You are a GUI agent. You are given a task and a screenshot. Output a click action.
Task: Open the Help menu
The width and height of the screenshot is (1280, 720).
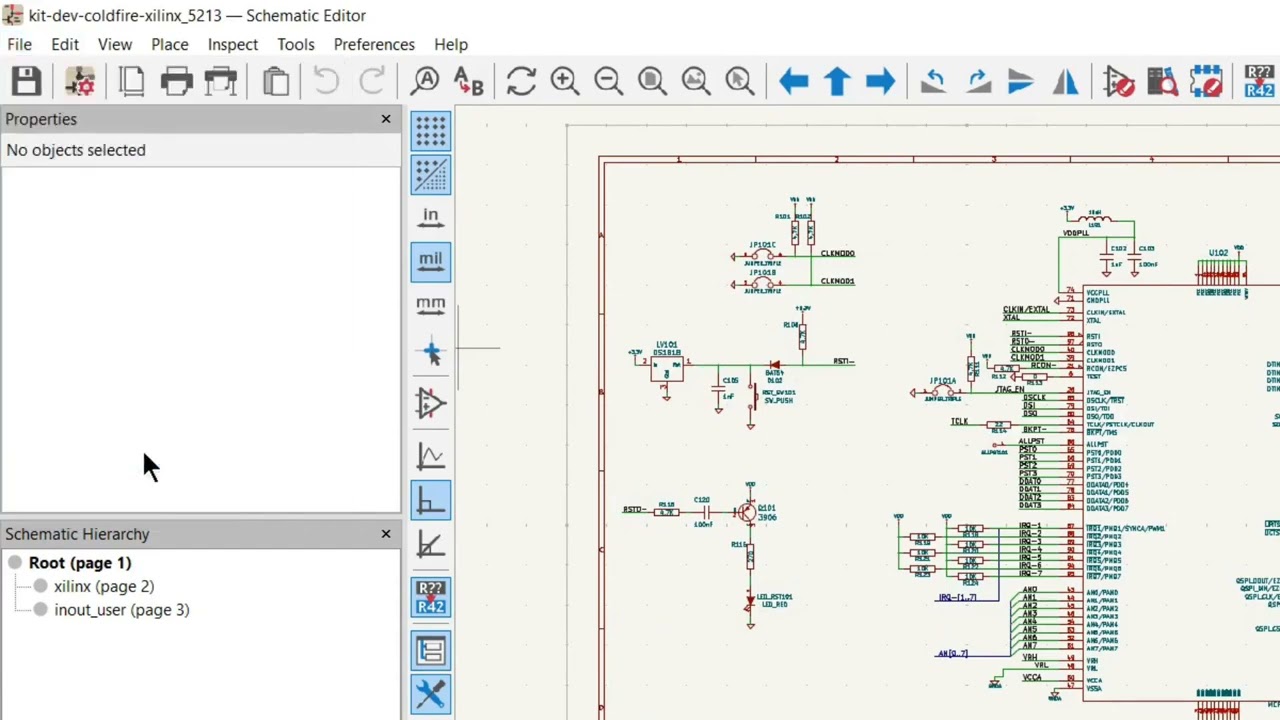tap(451, 44)
